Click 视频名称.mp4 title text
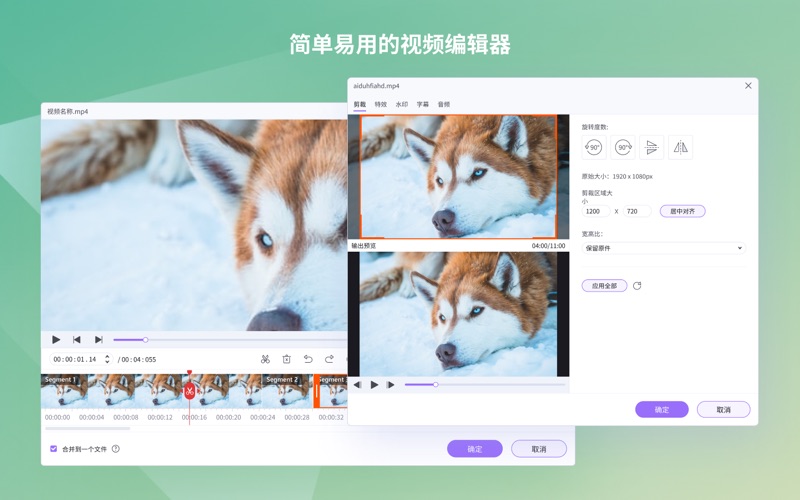 point(67,111)
